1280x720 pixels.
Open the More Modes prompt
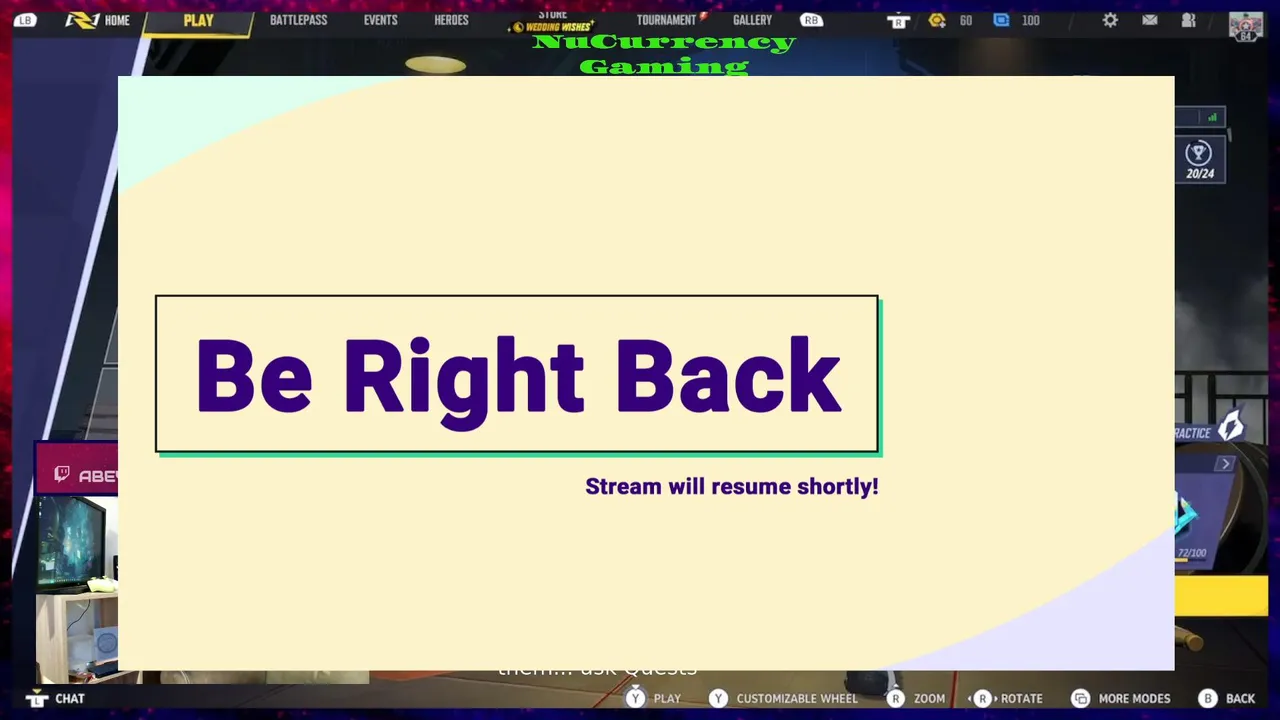[1120, 698]
